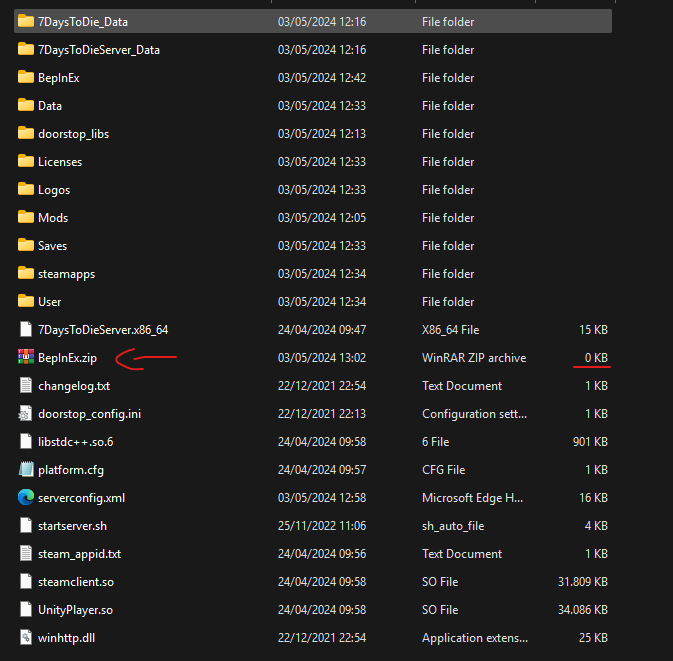Select the BepInEx.zip file name
Screen dimensions: 673x661
click(67, 358)
